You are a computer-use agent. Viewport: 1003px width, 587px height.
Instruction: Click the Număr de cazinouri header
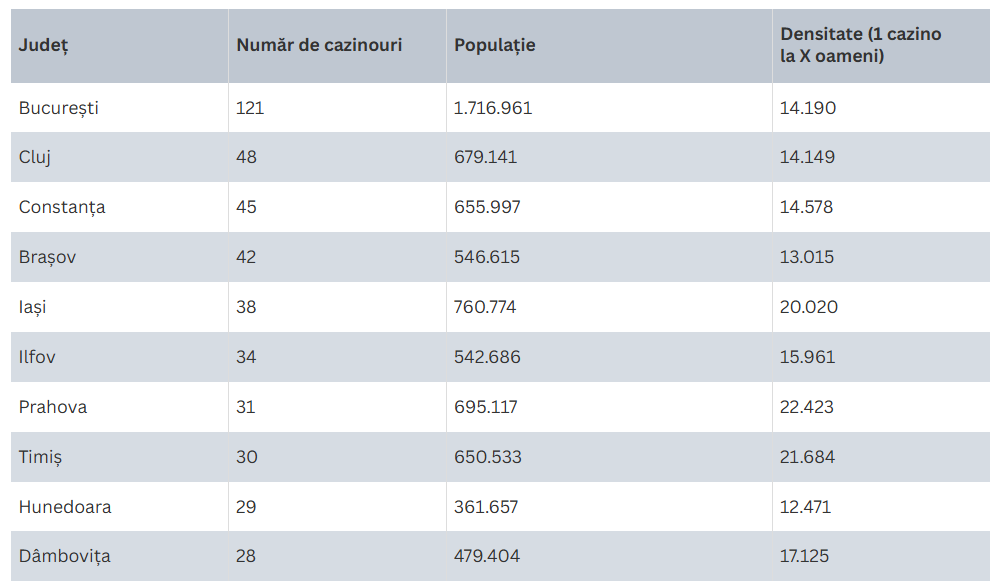point(319,46)
